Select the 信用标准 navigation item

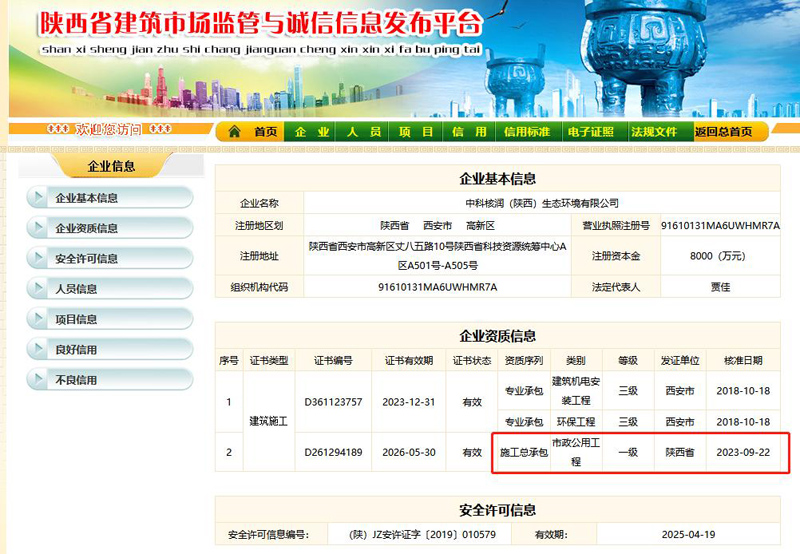pos(526,132)
